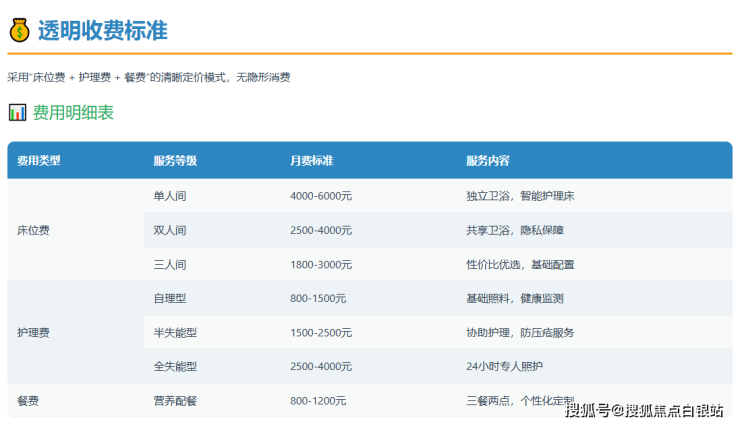Click the 独立卫浴，智能护理床 description cell
The width and height of the screenshot is (740, 426).
[519, 196]
